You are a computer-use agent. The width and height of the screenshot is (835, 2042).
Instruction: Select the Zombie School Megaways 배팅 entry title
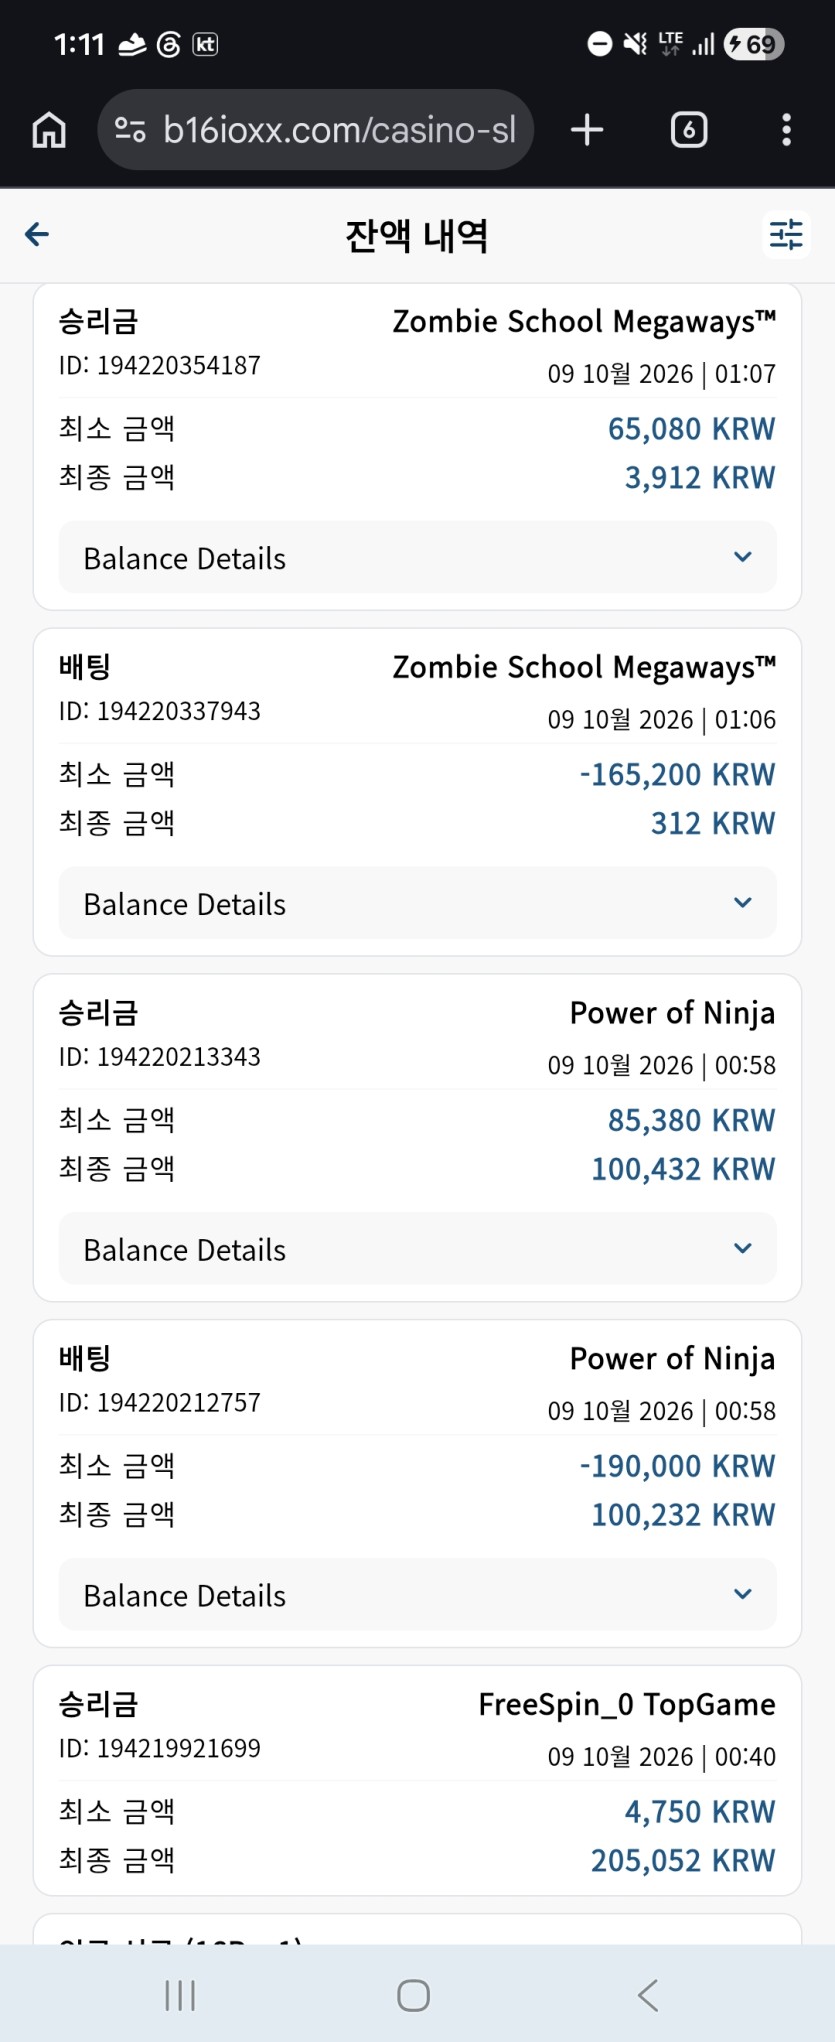point(584,668)
